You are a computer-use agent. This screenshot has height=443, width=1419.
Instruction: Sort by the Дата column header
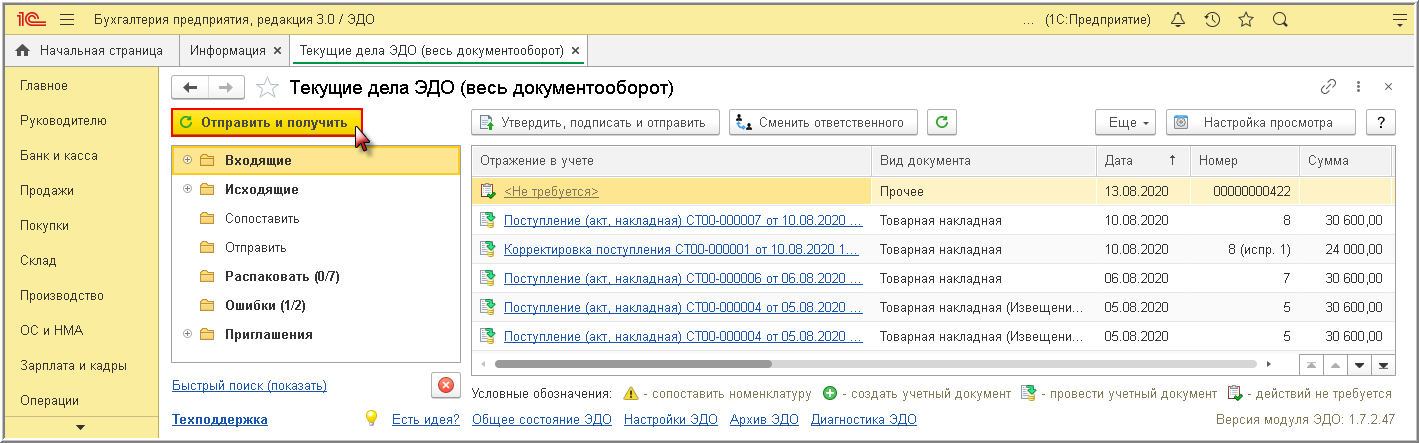pos(1140,161)
